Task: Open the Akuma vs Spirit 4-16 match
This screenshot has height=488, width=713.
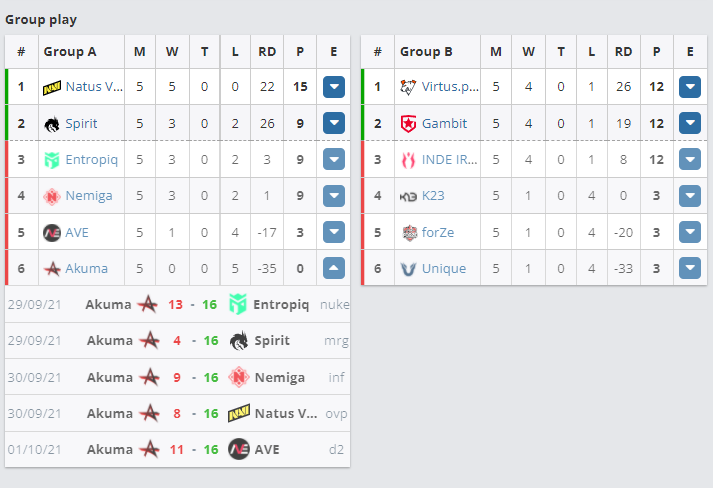Action: click(177, 341)
